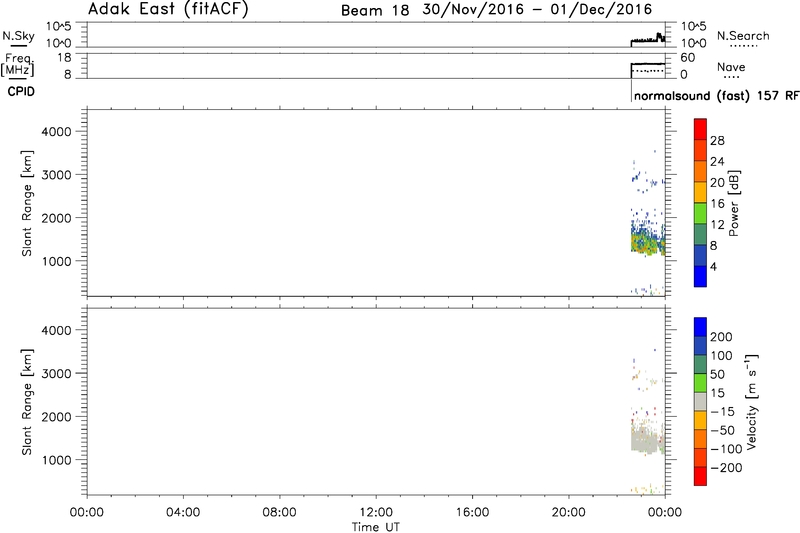Click the blue top swatch of the Velocity colorbar
This screenshot has height=533, width=800.
click(700, 327)
